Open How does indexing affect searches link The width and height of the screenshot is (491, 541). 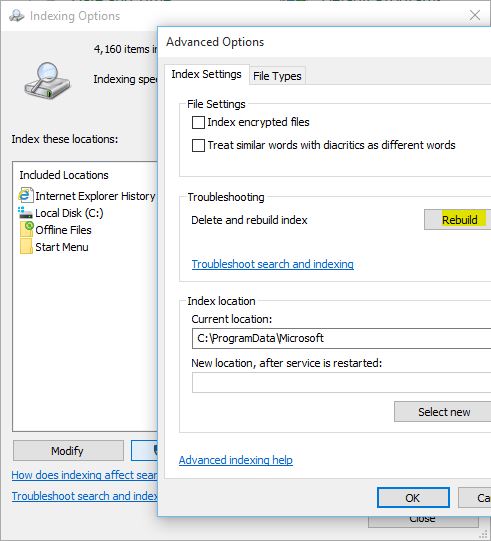(x=84, y=475)
